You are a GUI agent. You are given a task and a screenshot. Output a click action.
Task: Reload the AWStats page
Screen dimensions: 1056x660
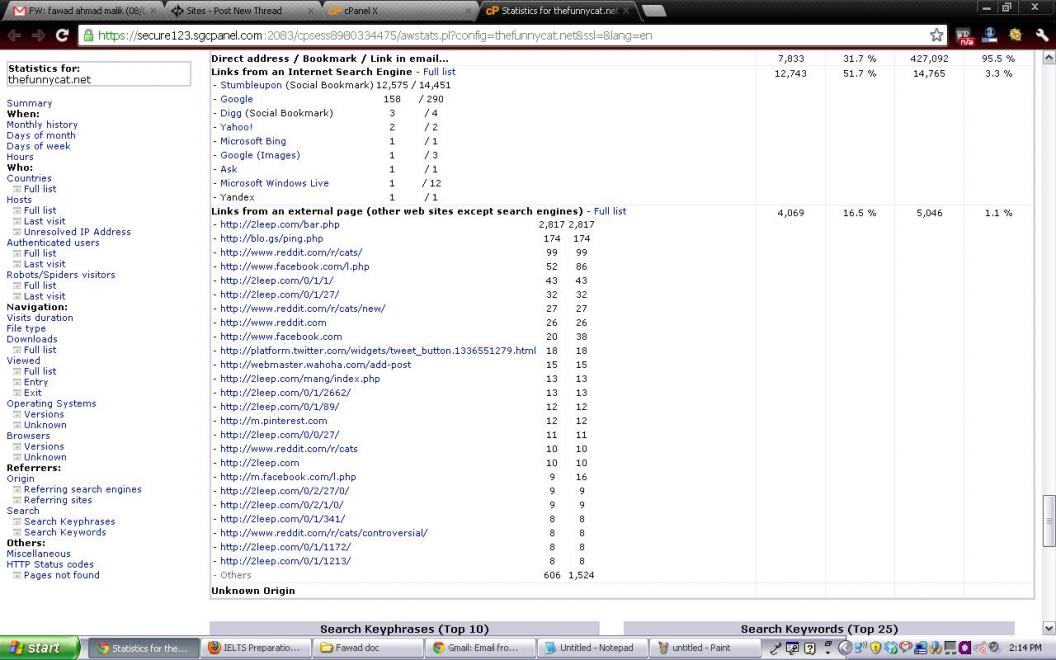(62, 35)
